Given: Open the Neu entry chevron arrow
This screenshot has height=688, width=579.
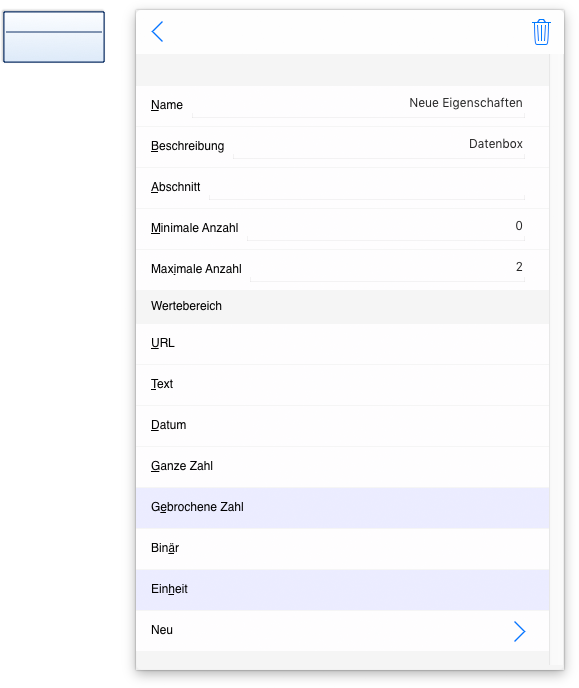Looking at the screenshot, I should click(519, 631).
